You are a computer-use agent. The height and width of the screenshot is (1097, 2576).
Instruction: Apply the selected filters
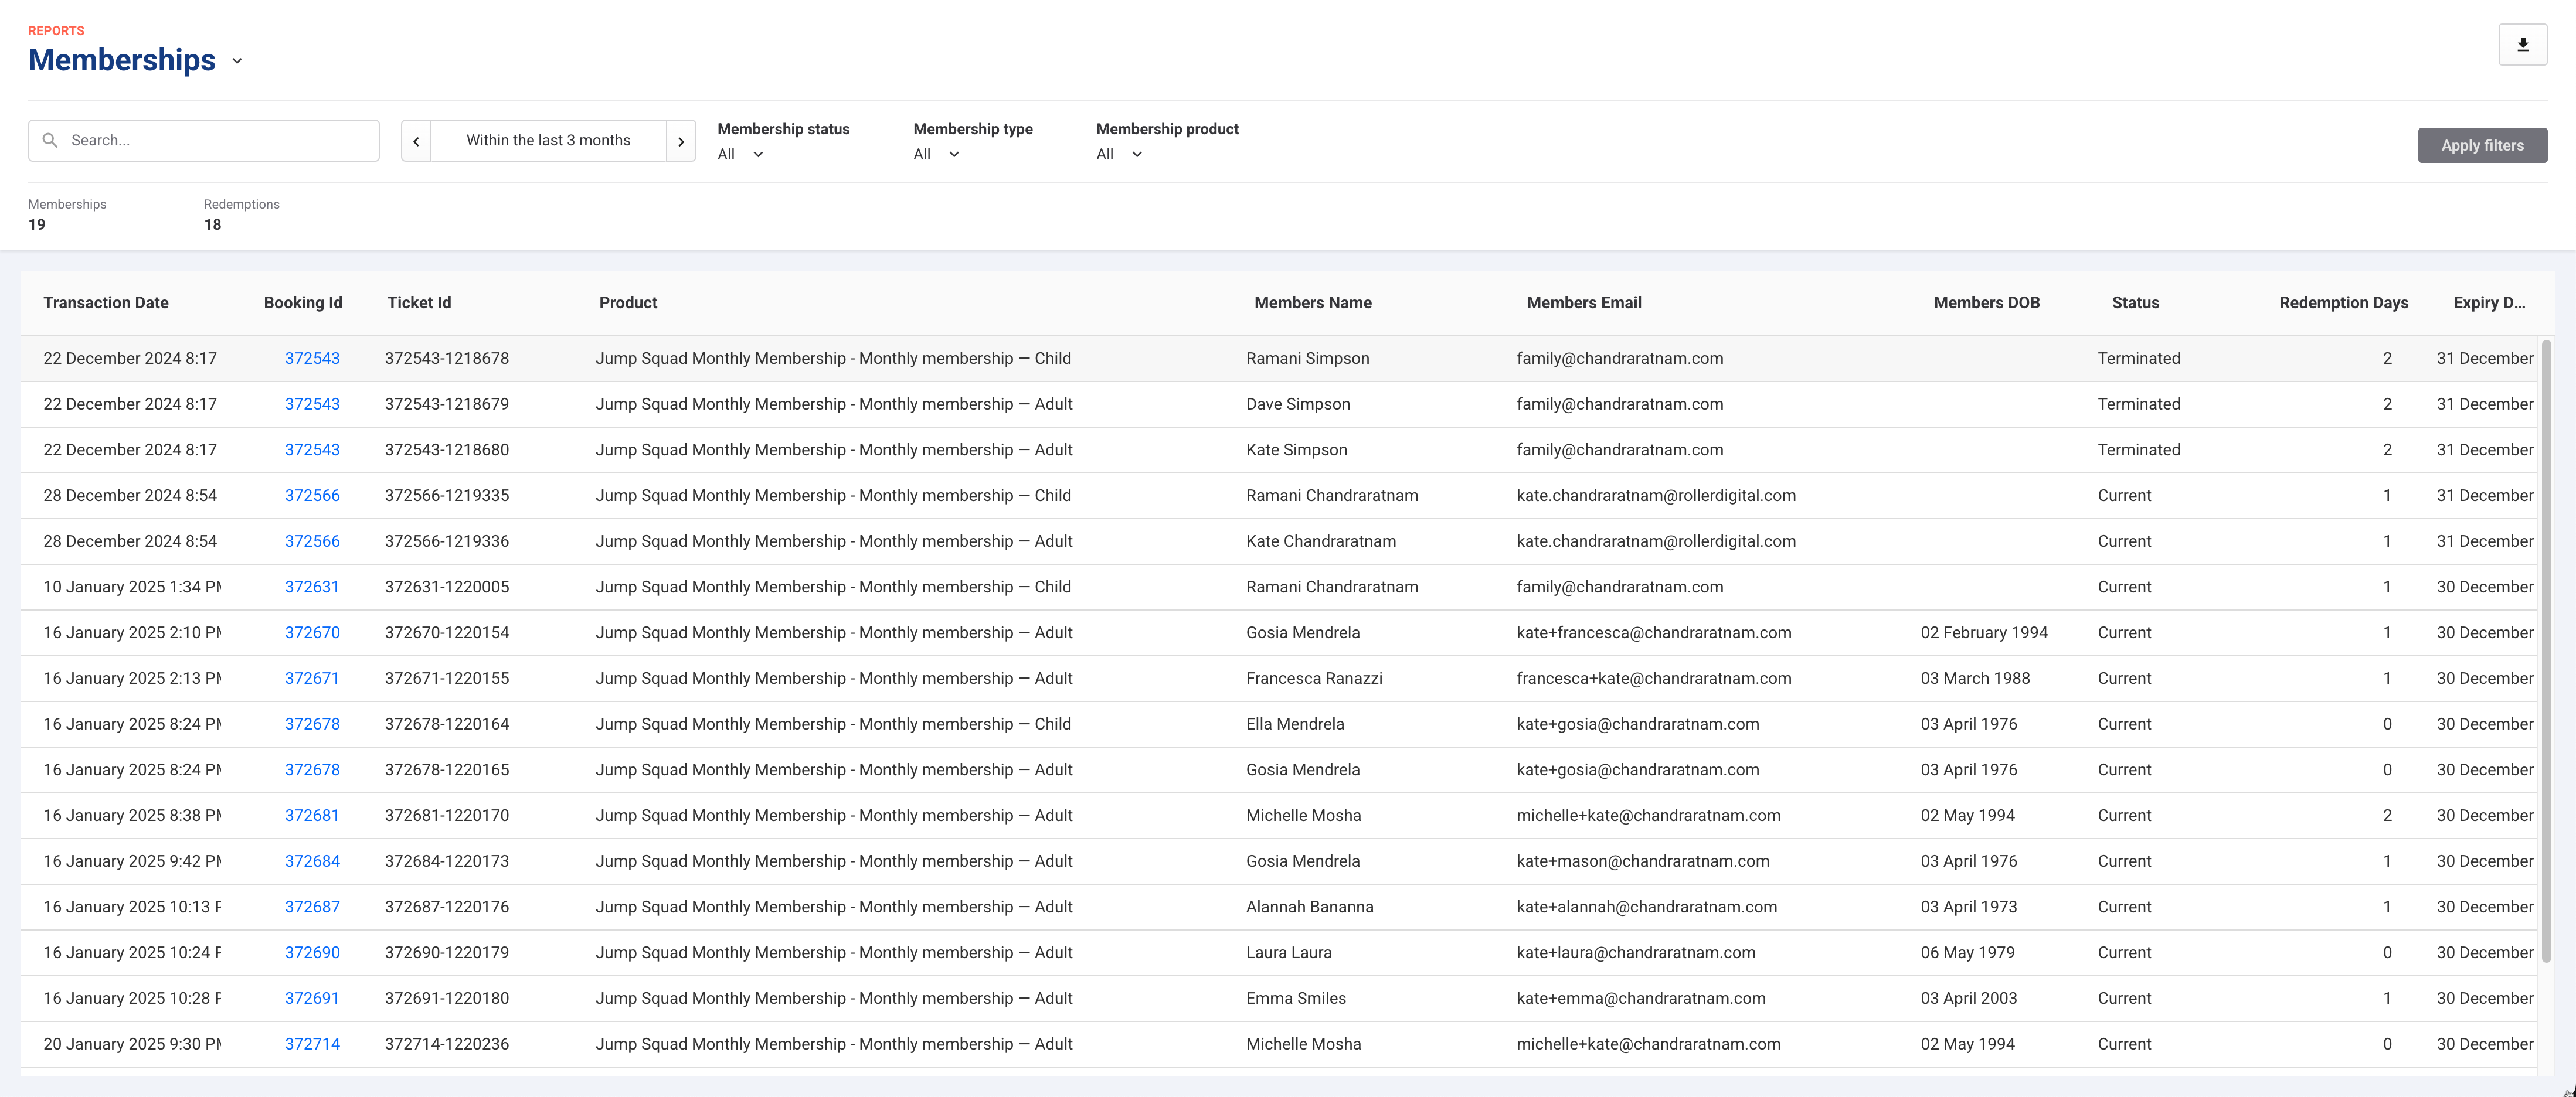click(x=2482, y=145)
